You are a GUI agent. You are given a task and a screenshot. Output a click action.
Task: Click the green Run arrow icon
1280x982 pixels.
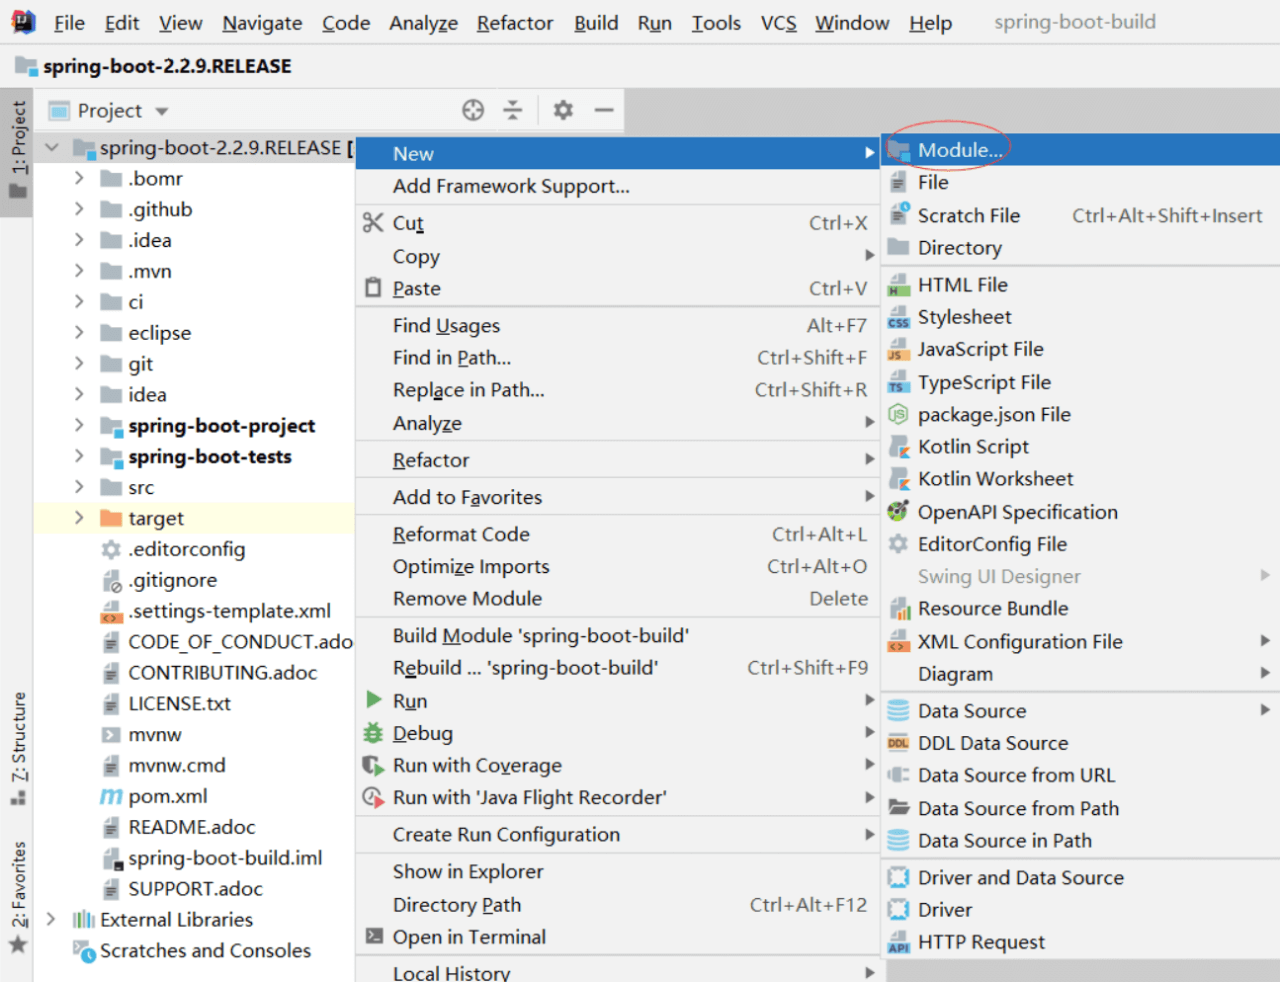pos(374,700)
